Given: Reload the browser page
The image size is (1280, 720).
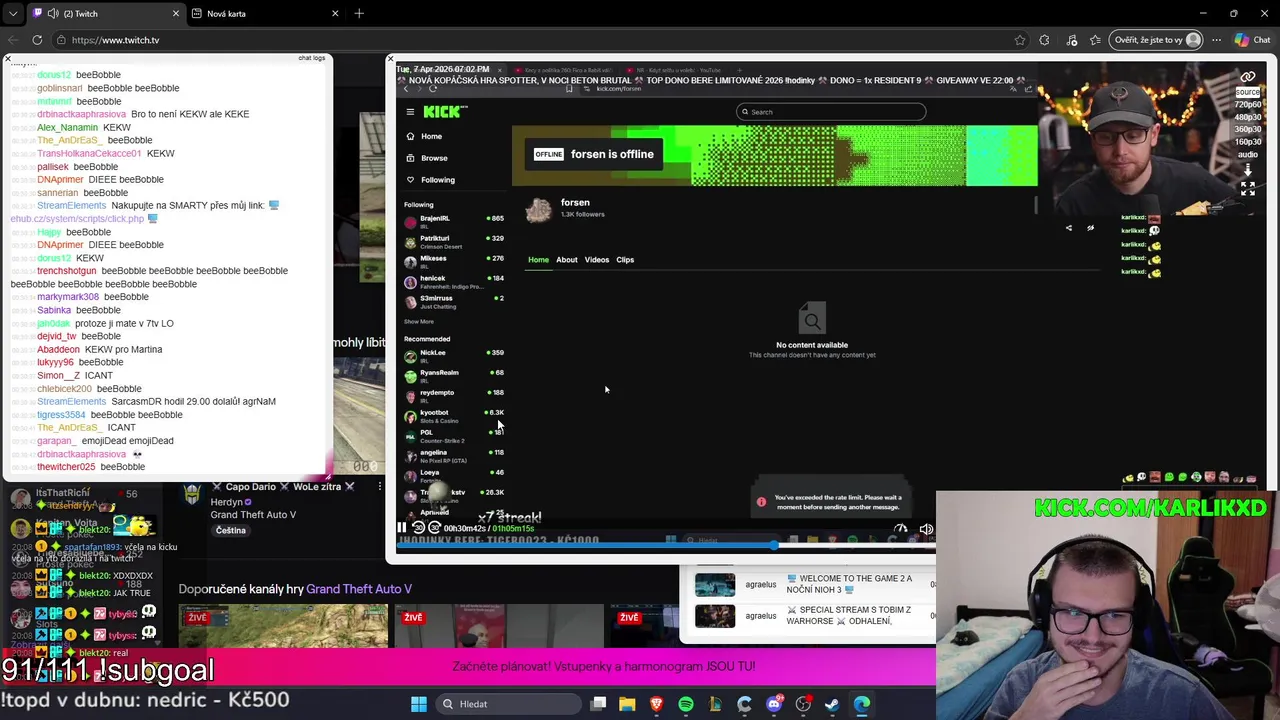Looking at the screenshot, I should [x=37, y=40].
